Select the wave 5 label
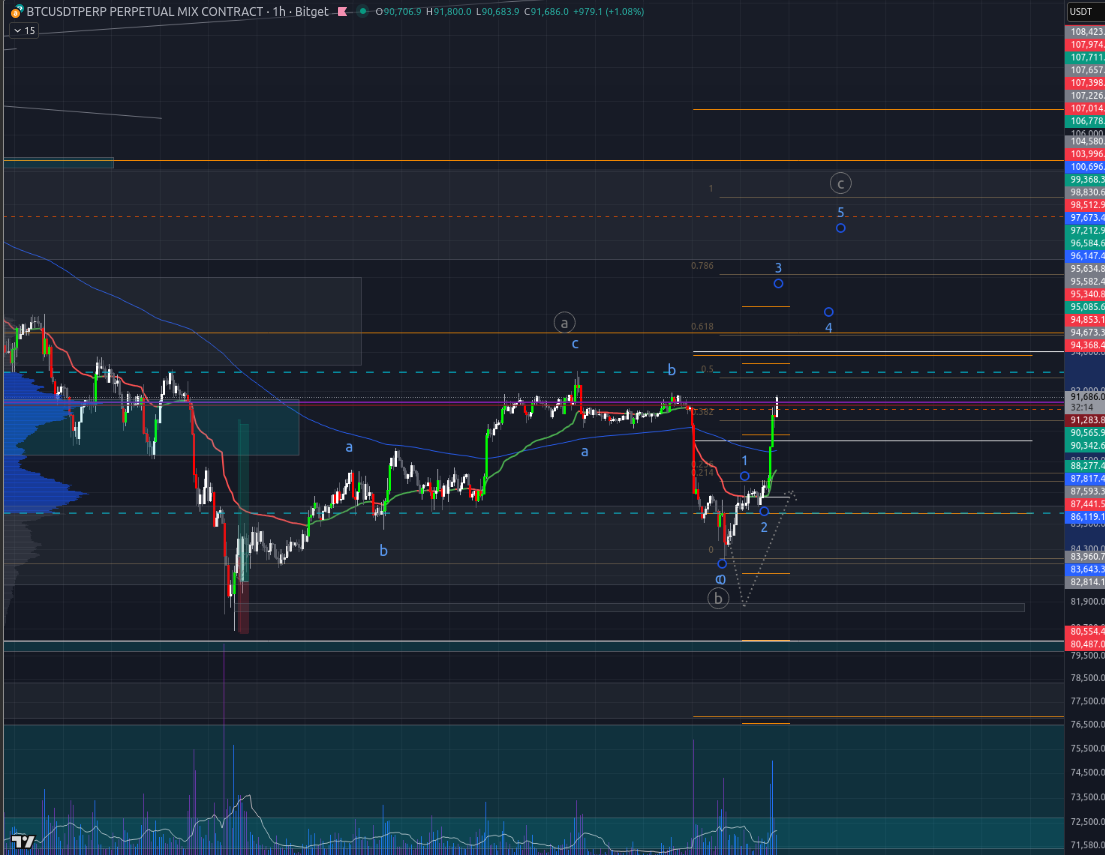Screen dimensions: 1105x855 click(x=841, y=212)
